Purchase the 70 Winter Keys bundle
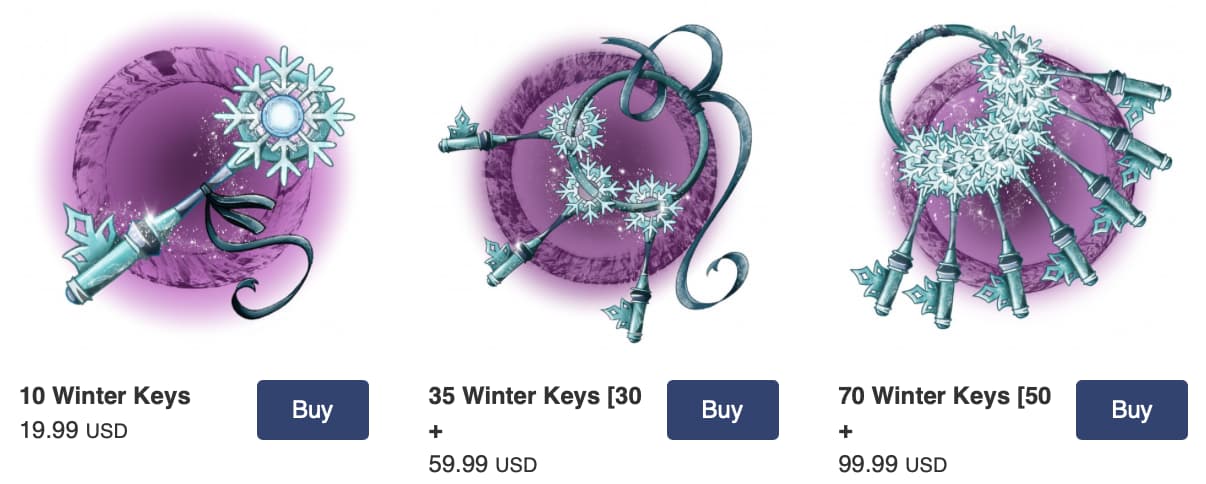This screenshot has height=484, width=1206. (x=1131, y=410)
